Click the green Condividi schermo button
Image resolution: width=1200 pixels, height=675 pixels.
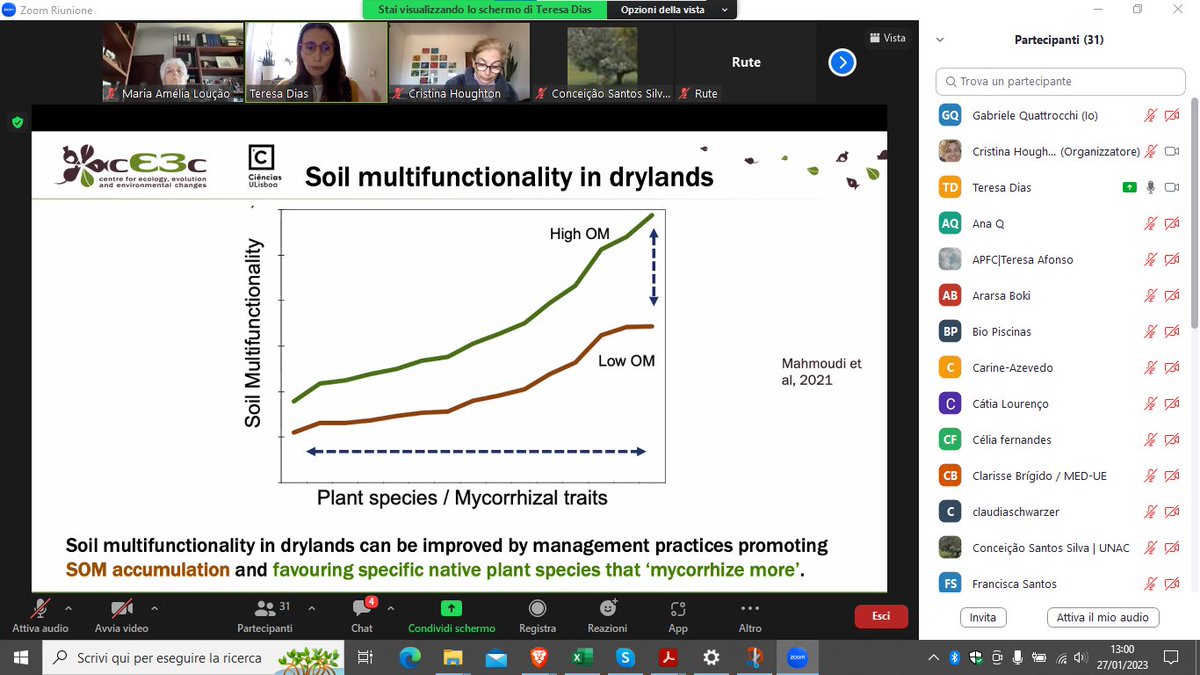(x=451, y=614)
